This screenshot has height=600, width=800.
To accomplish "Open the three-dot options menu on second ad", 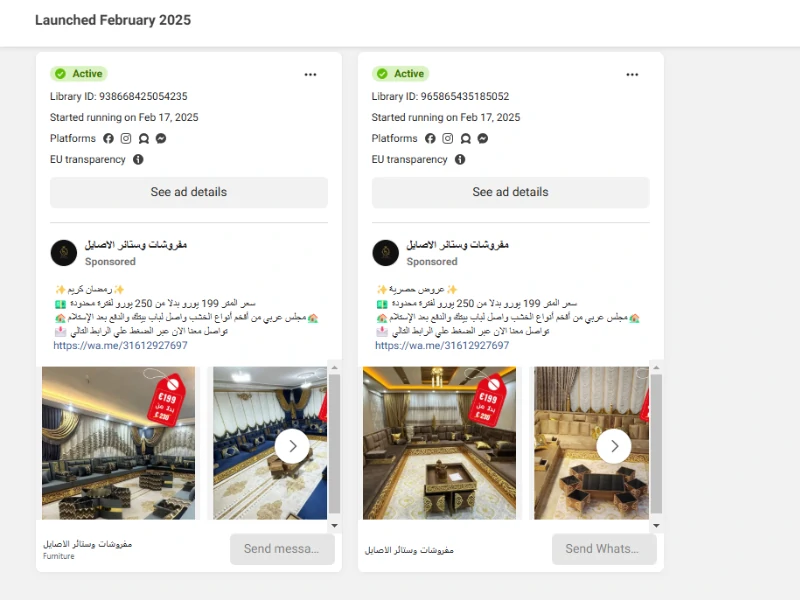I will 632,74.
